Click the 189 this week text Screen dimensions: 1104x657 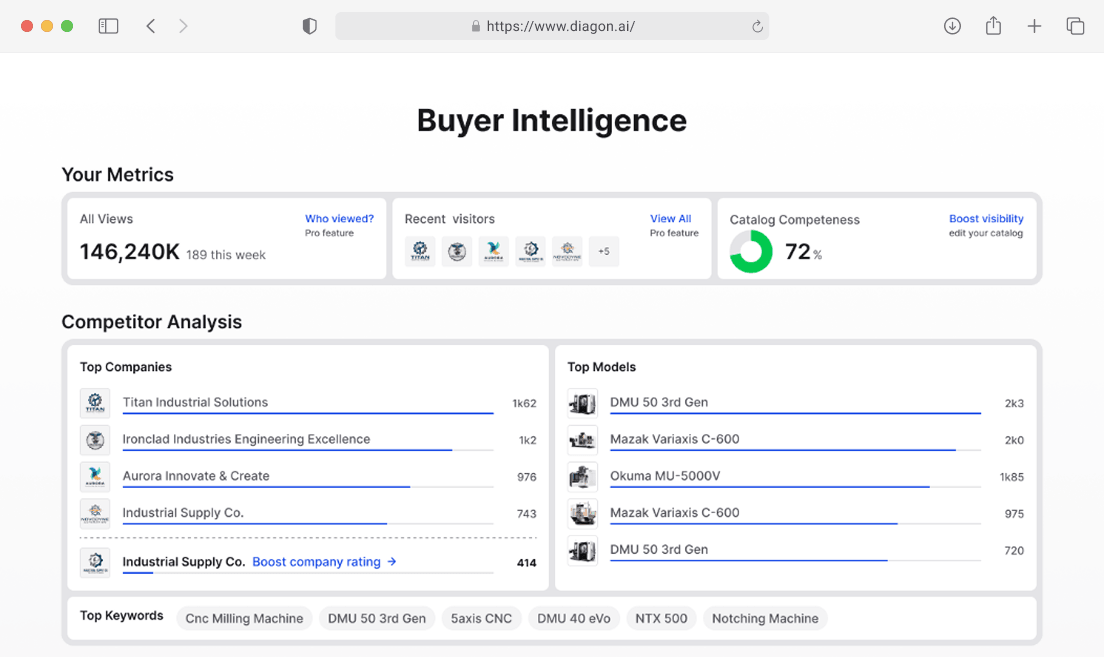[226, 255]
